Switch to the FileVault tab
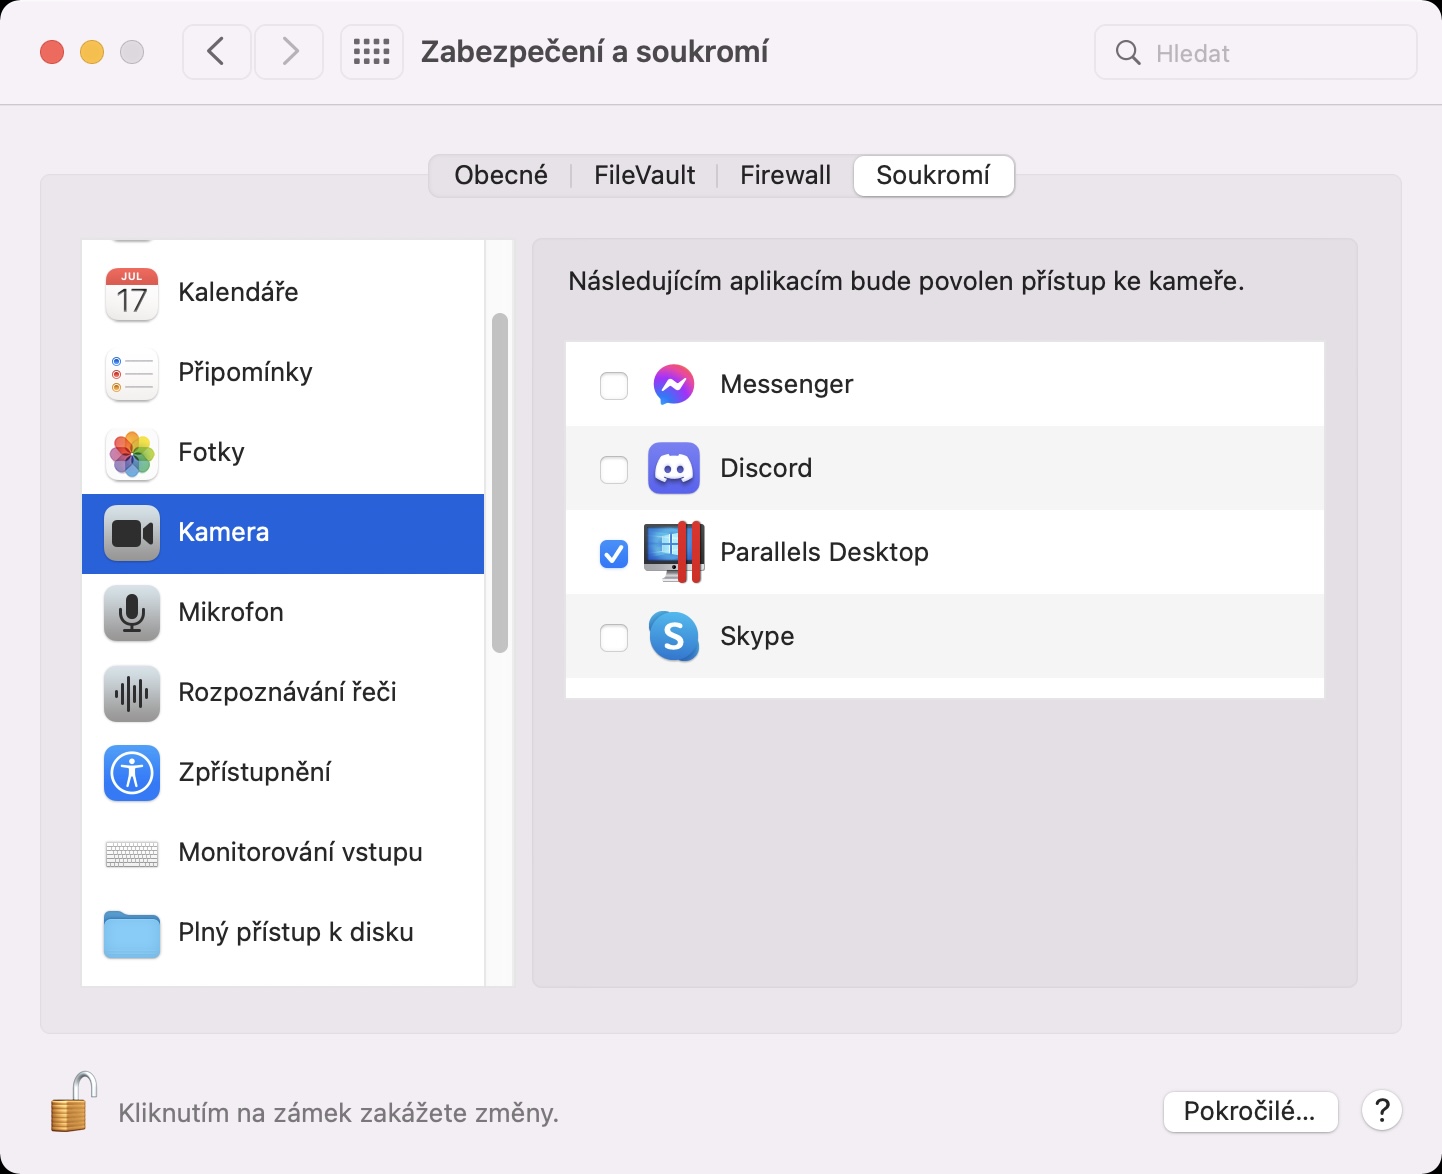 644,176
